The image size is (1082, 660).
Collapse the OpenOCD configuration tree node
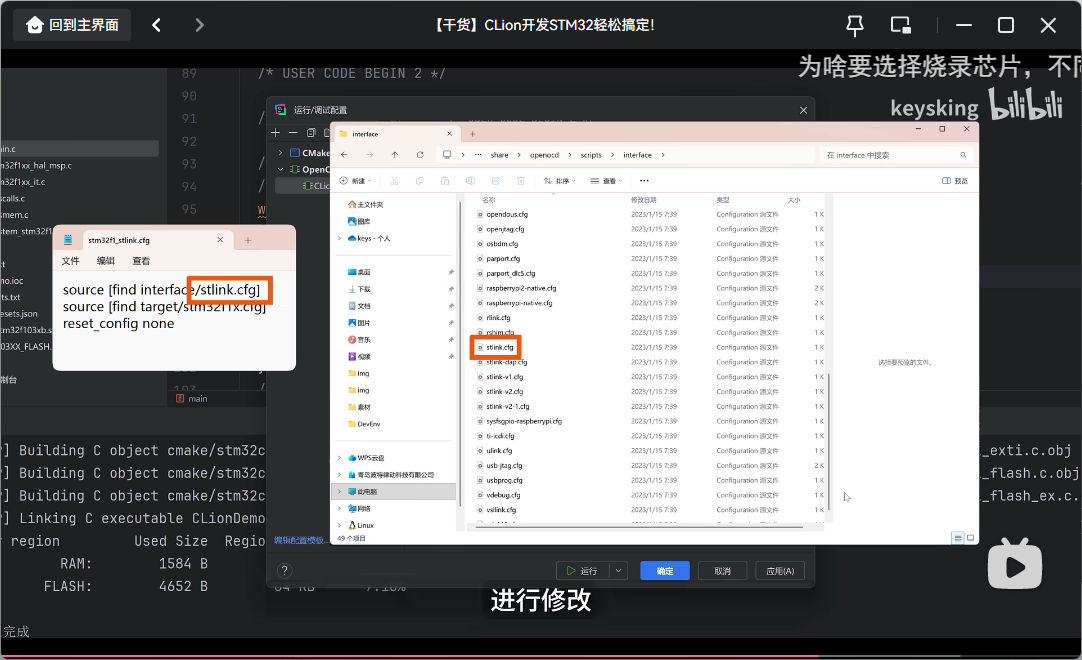[280, 169]
